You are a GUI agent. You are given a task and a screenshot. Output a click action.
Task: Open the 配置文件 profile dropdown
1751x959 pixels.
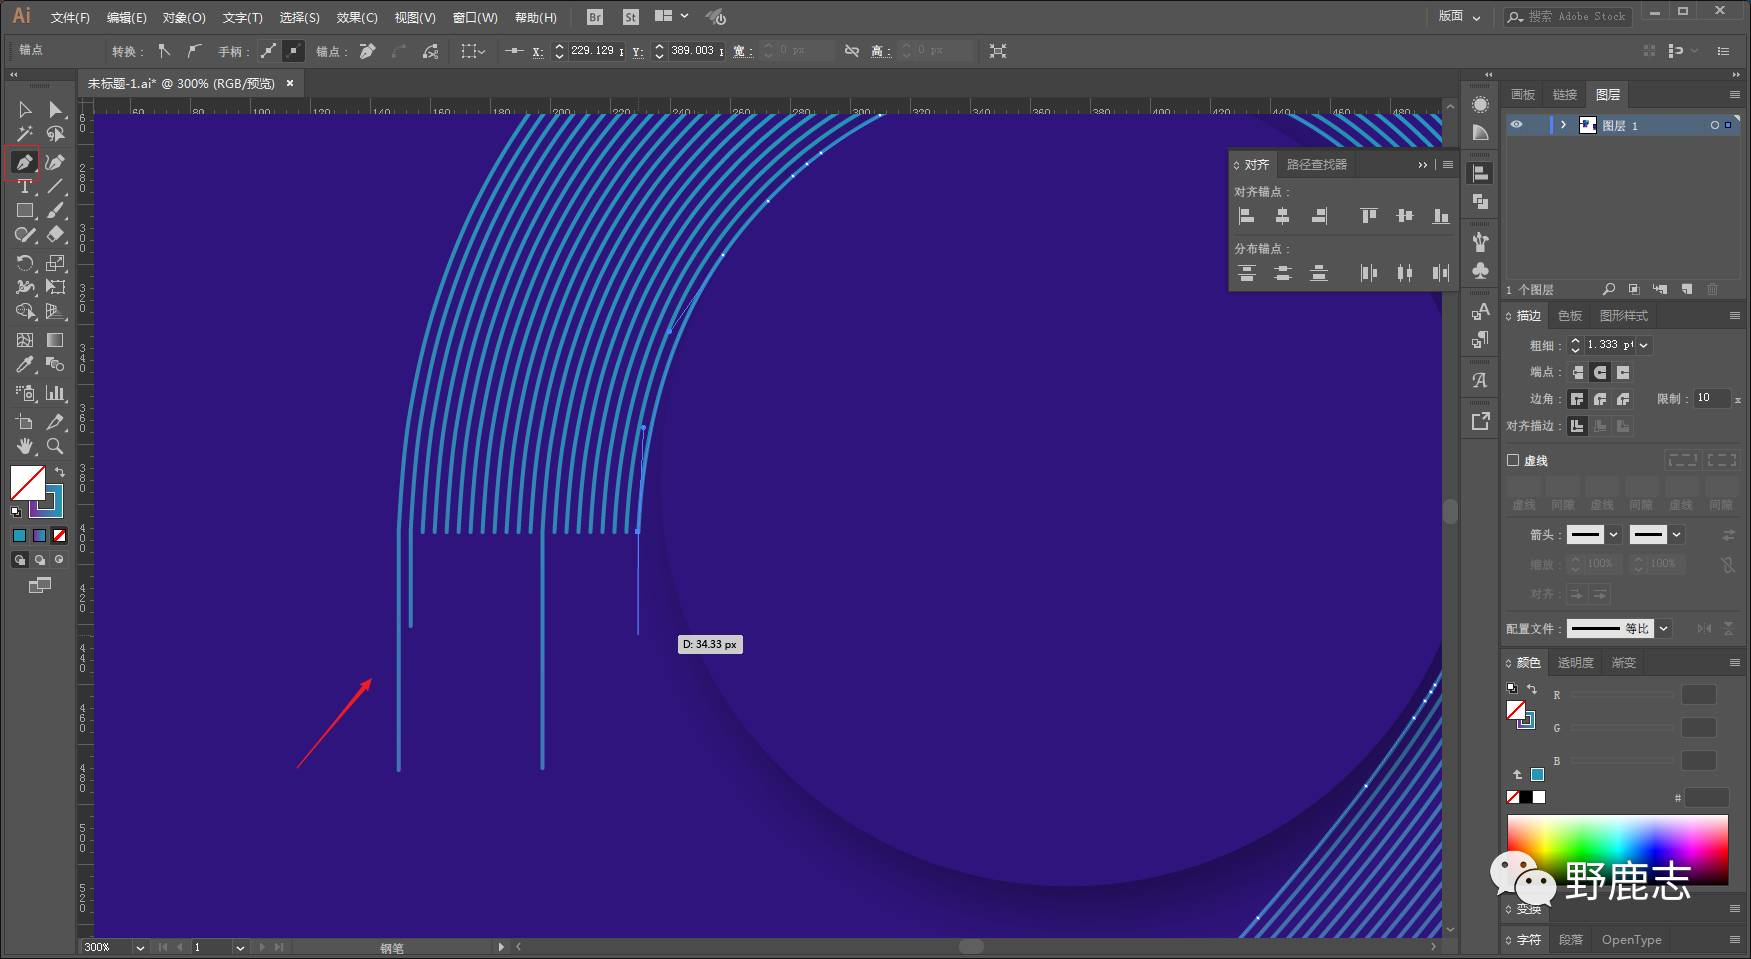pyautogui.click(x=1664, y=629)
